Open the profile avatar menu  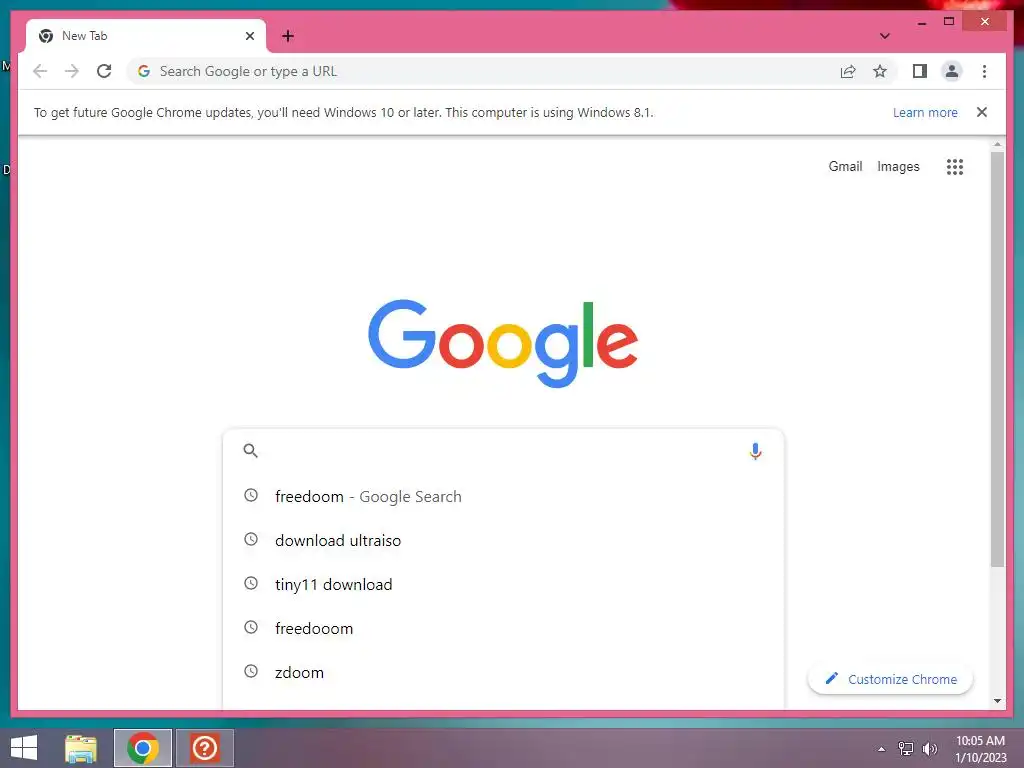(x=952, y=71)
